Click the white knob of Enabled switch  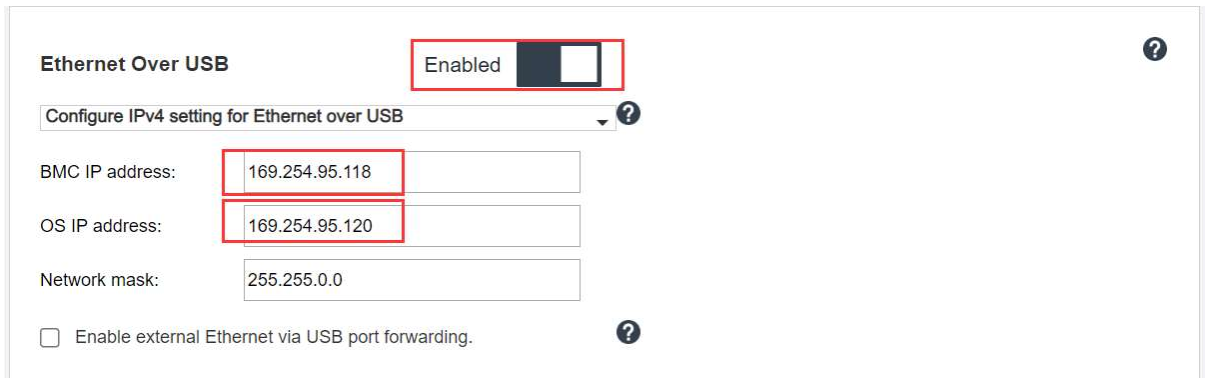point(580,65)
